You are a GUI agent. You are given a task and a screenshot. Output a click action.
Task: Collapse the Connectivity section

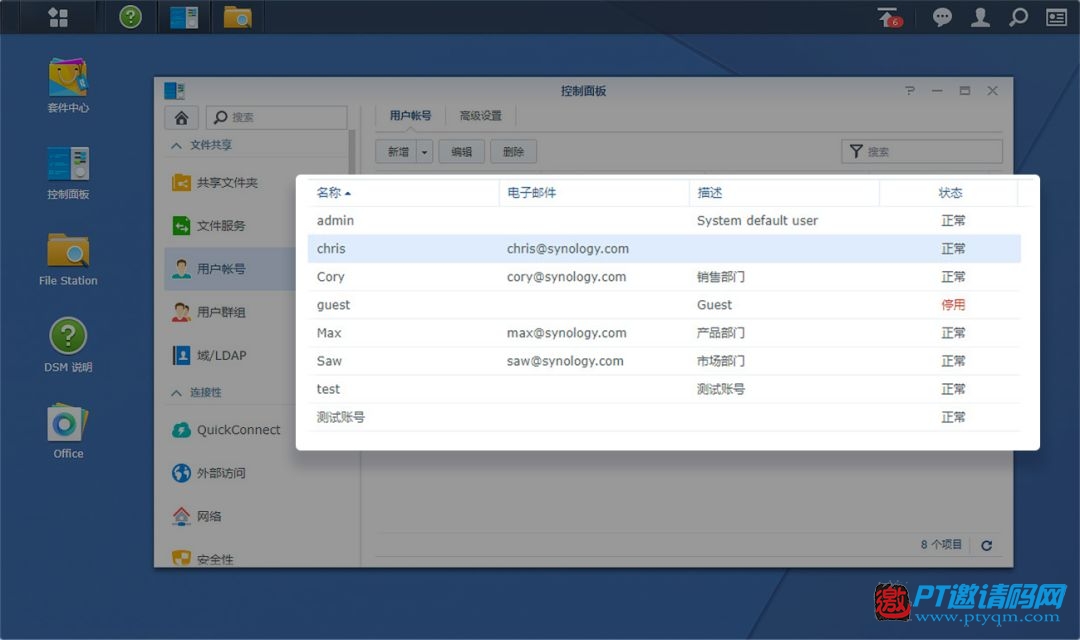(x=176, y=393)
